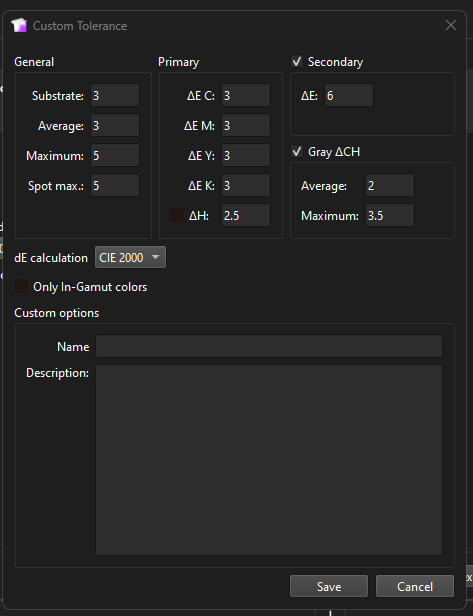Viewport: 473px width, 616px height.
Task: Open the dE calculation dropdown
Action: 130,257
